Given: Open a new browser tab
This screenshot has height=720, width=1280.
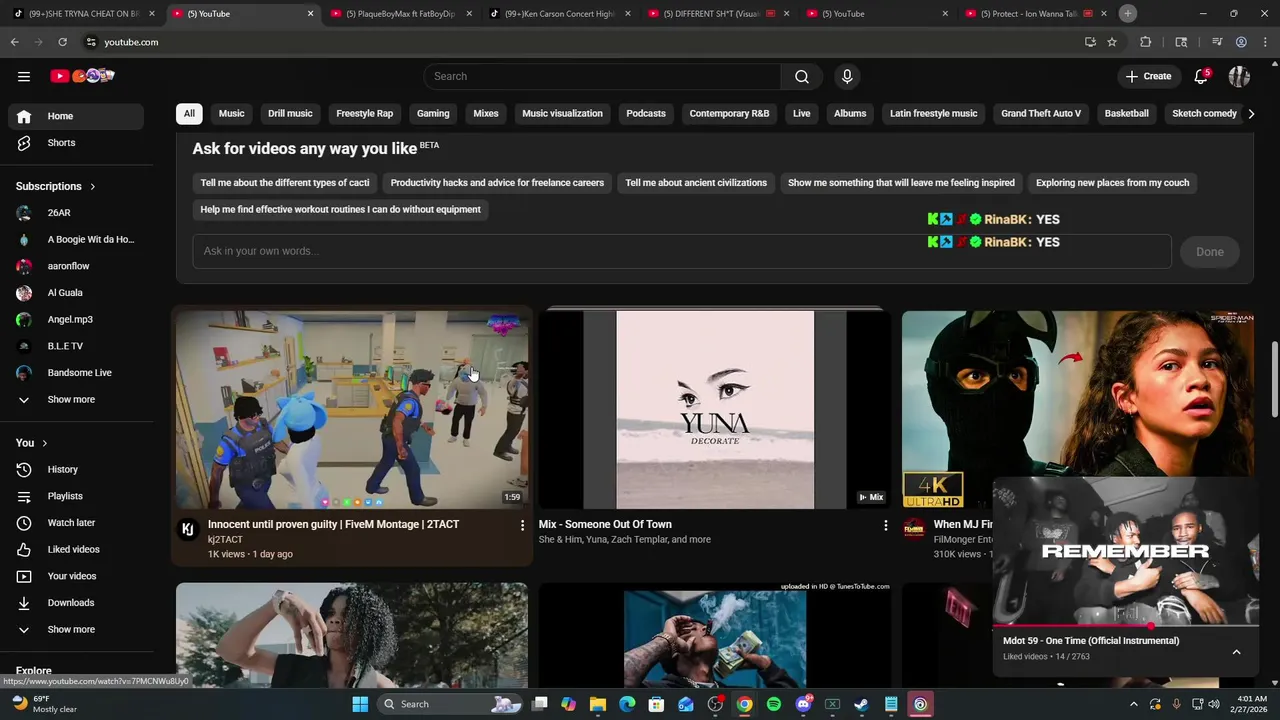Looking at the screenshot, I should 1127,14.
